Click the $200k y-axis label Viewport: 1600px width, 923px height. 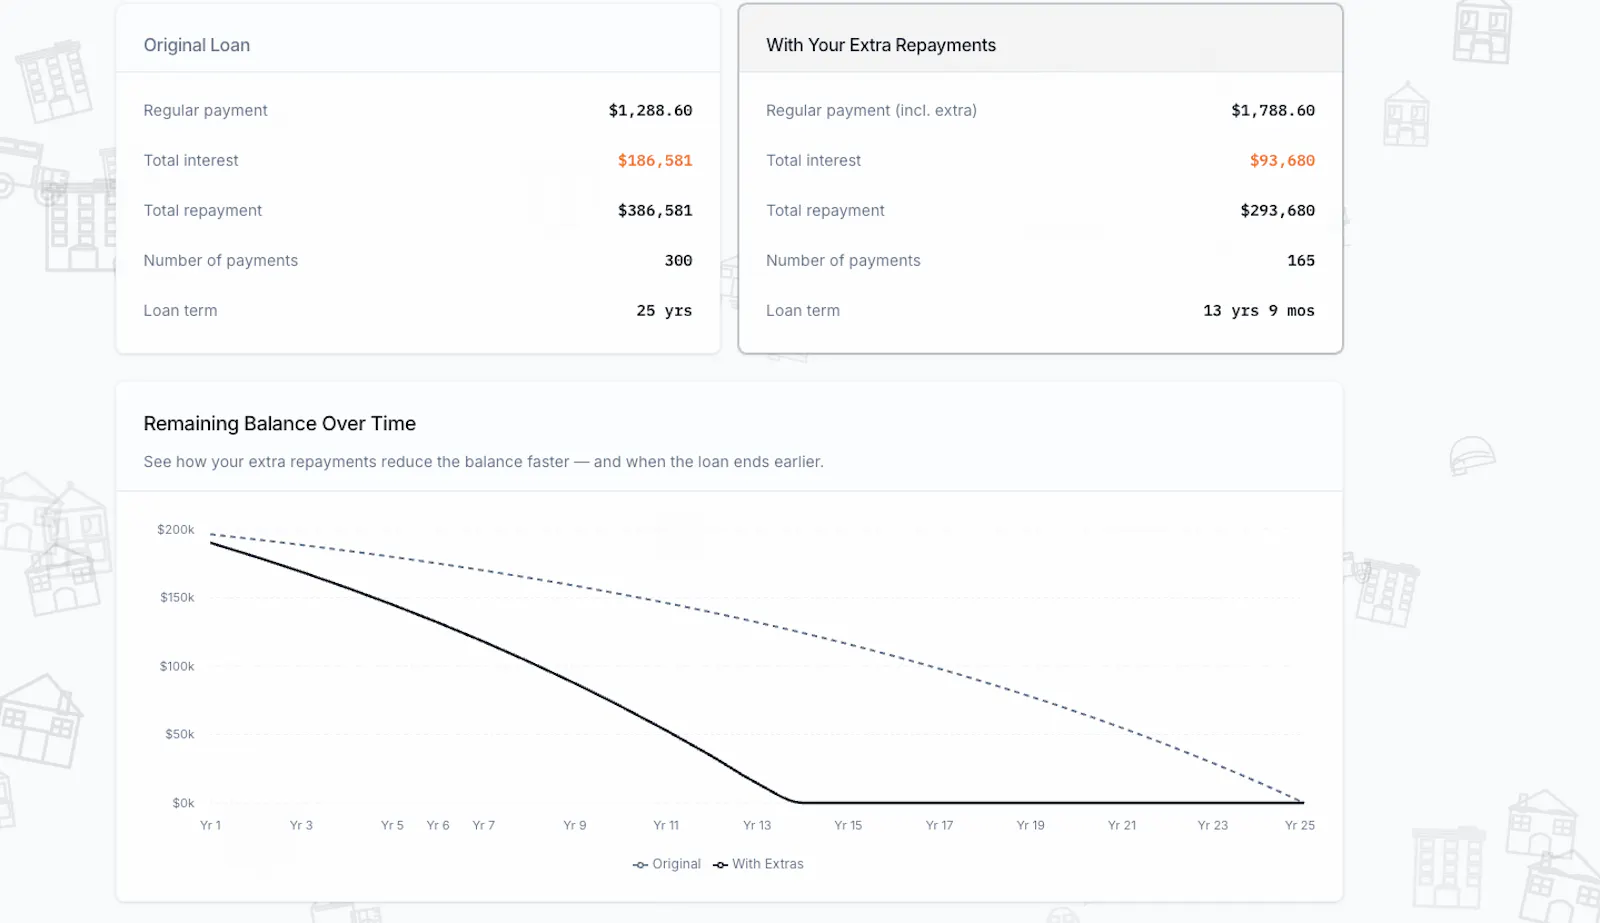coord(176,529)
